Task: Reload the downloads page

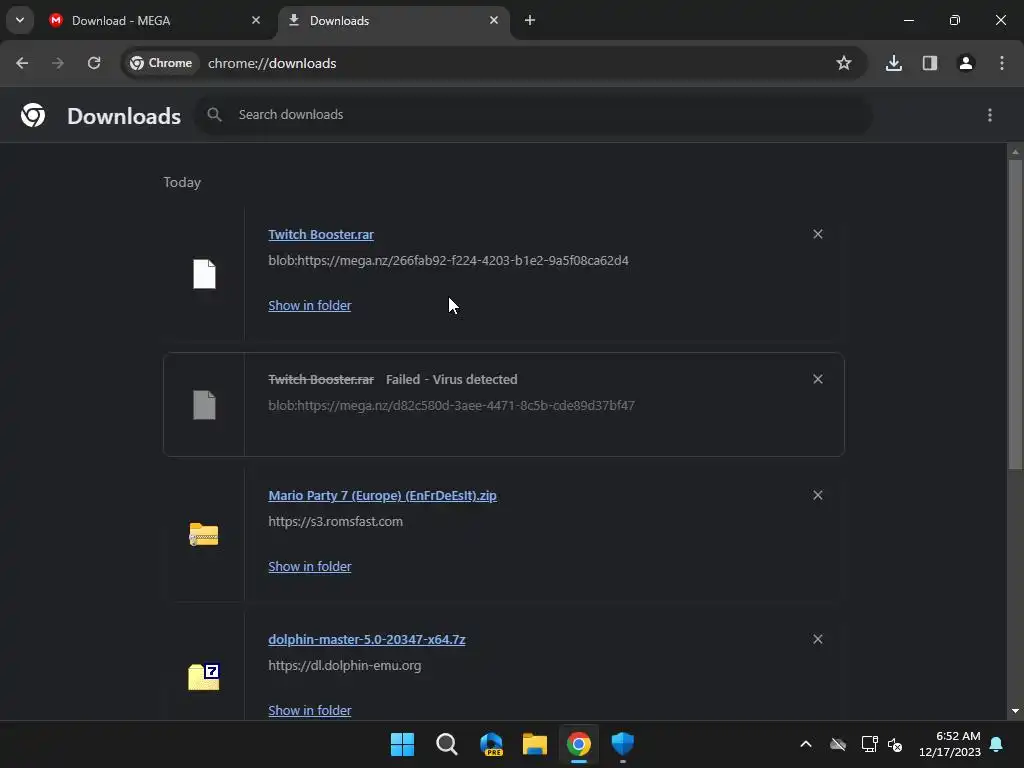Action: [94, 63]
